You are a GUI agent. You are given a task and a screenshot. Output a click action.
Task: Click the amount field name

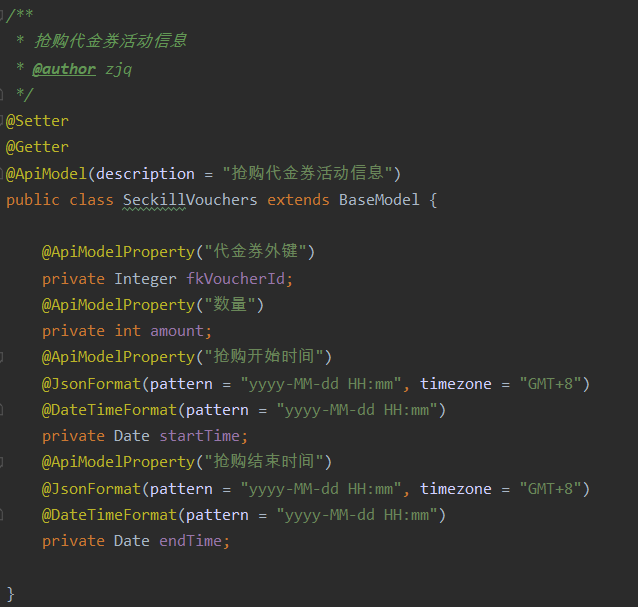[177, 331]
